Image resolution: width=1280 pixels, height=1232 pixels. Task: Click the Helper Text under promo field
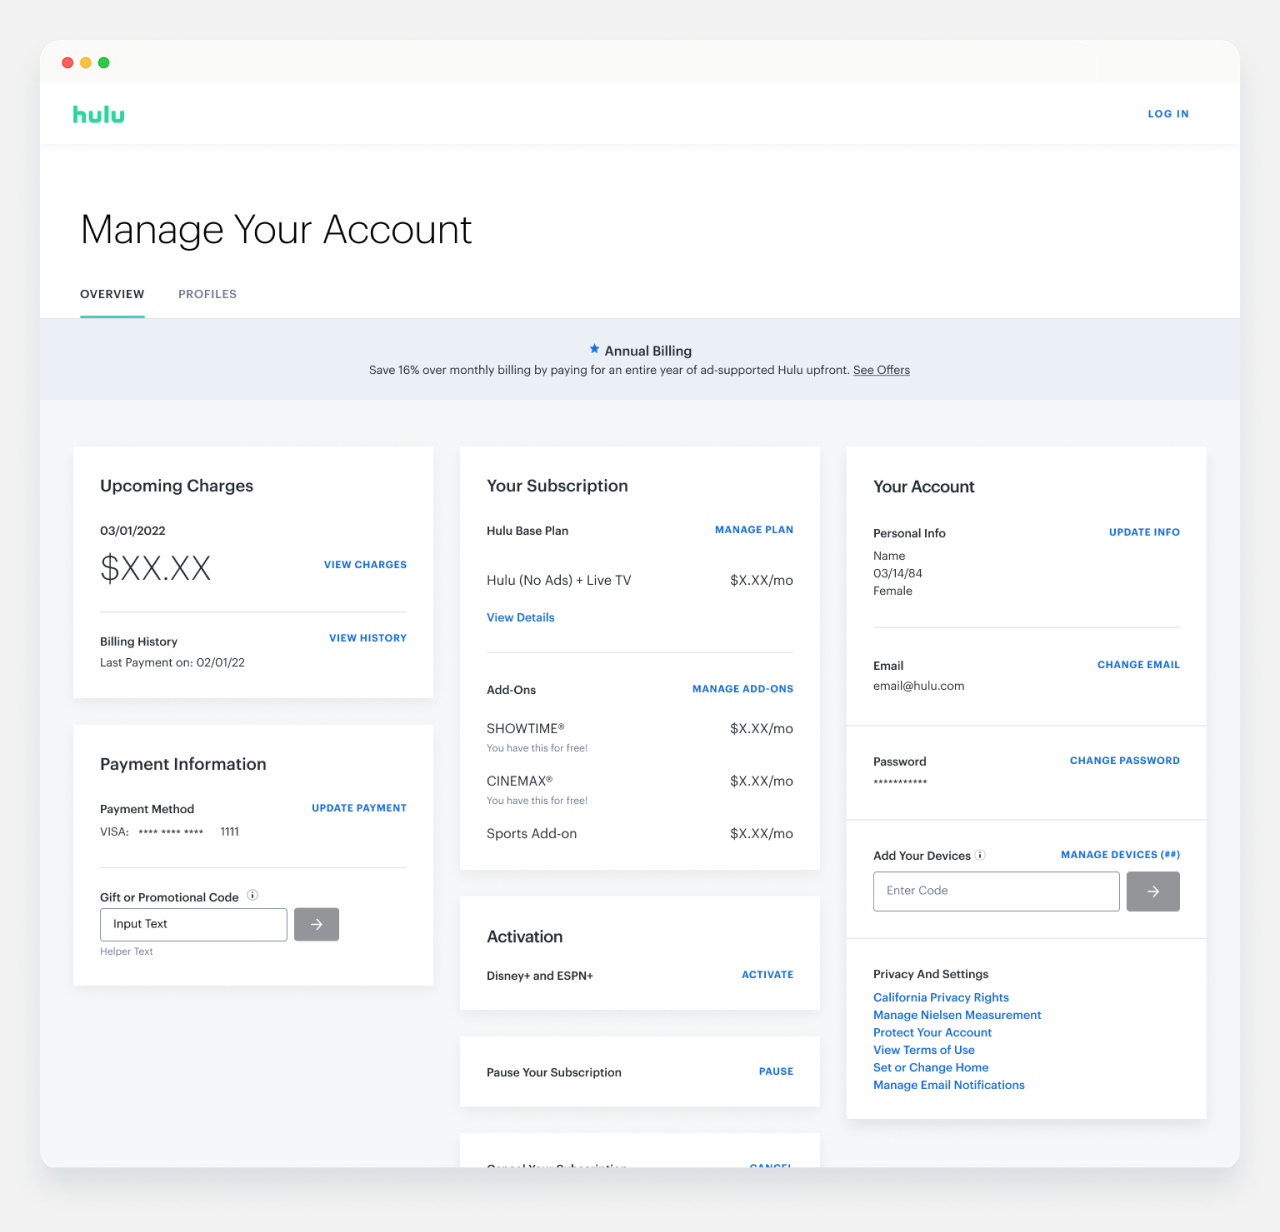[126, 952]
